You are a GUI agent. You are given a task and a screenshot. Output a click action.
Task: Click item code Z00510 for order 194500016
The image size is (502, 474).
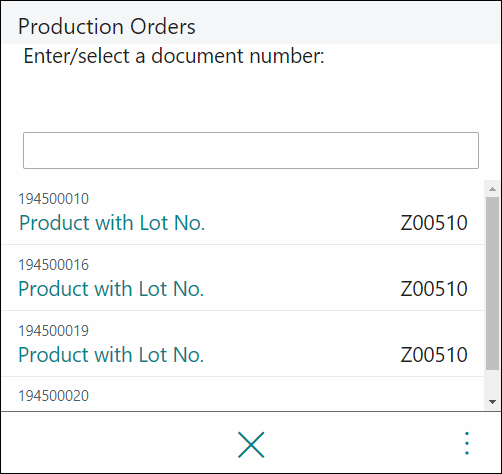pos(434,289)
